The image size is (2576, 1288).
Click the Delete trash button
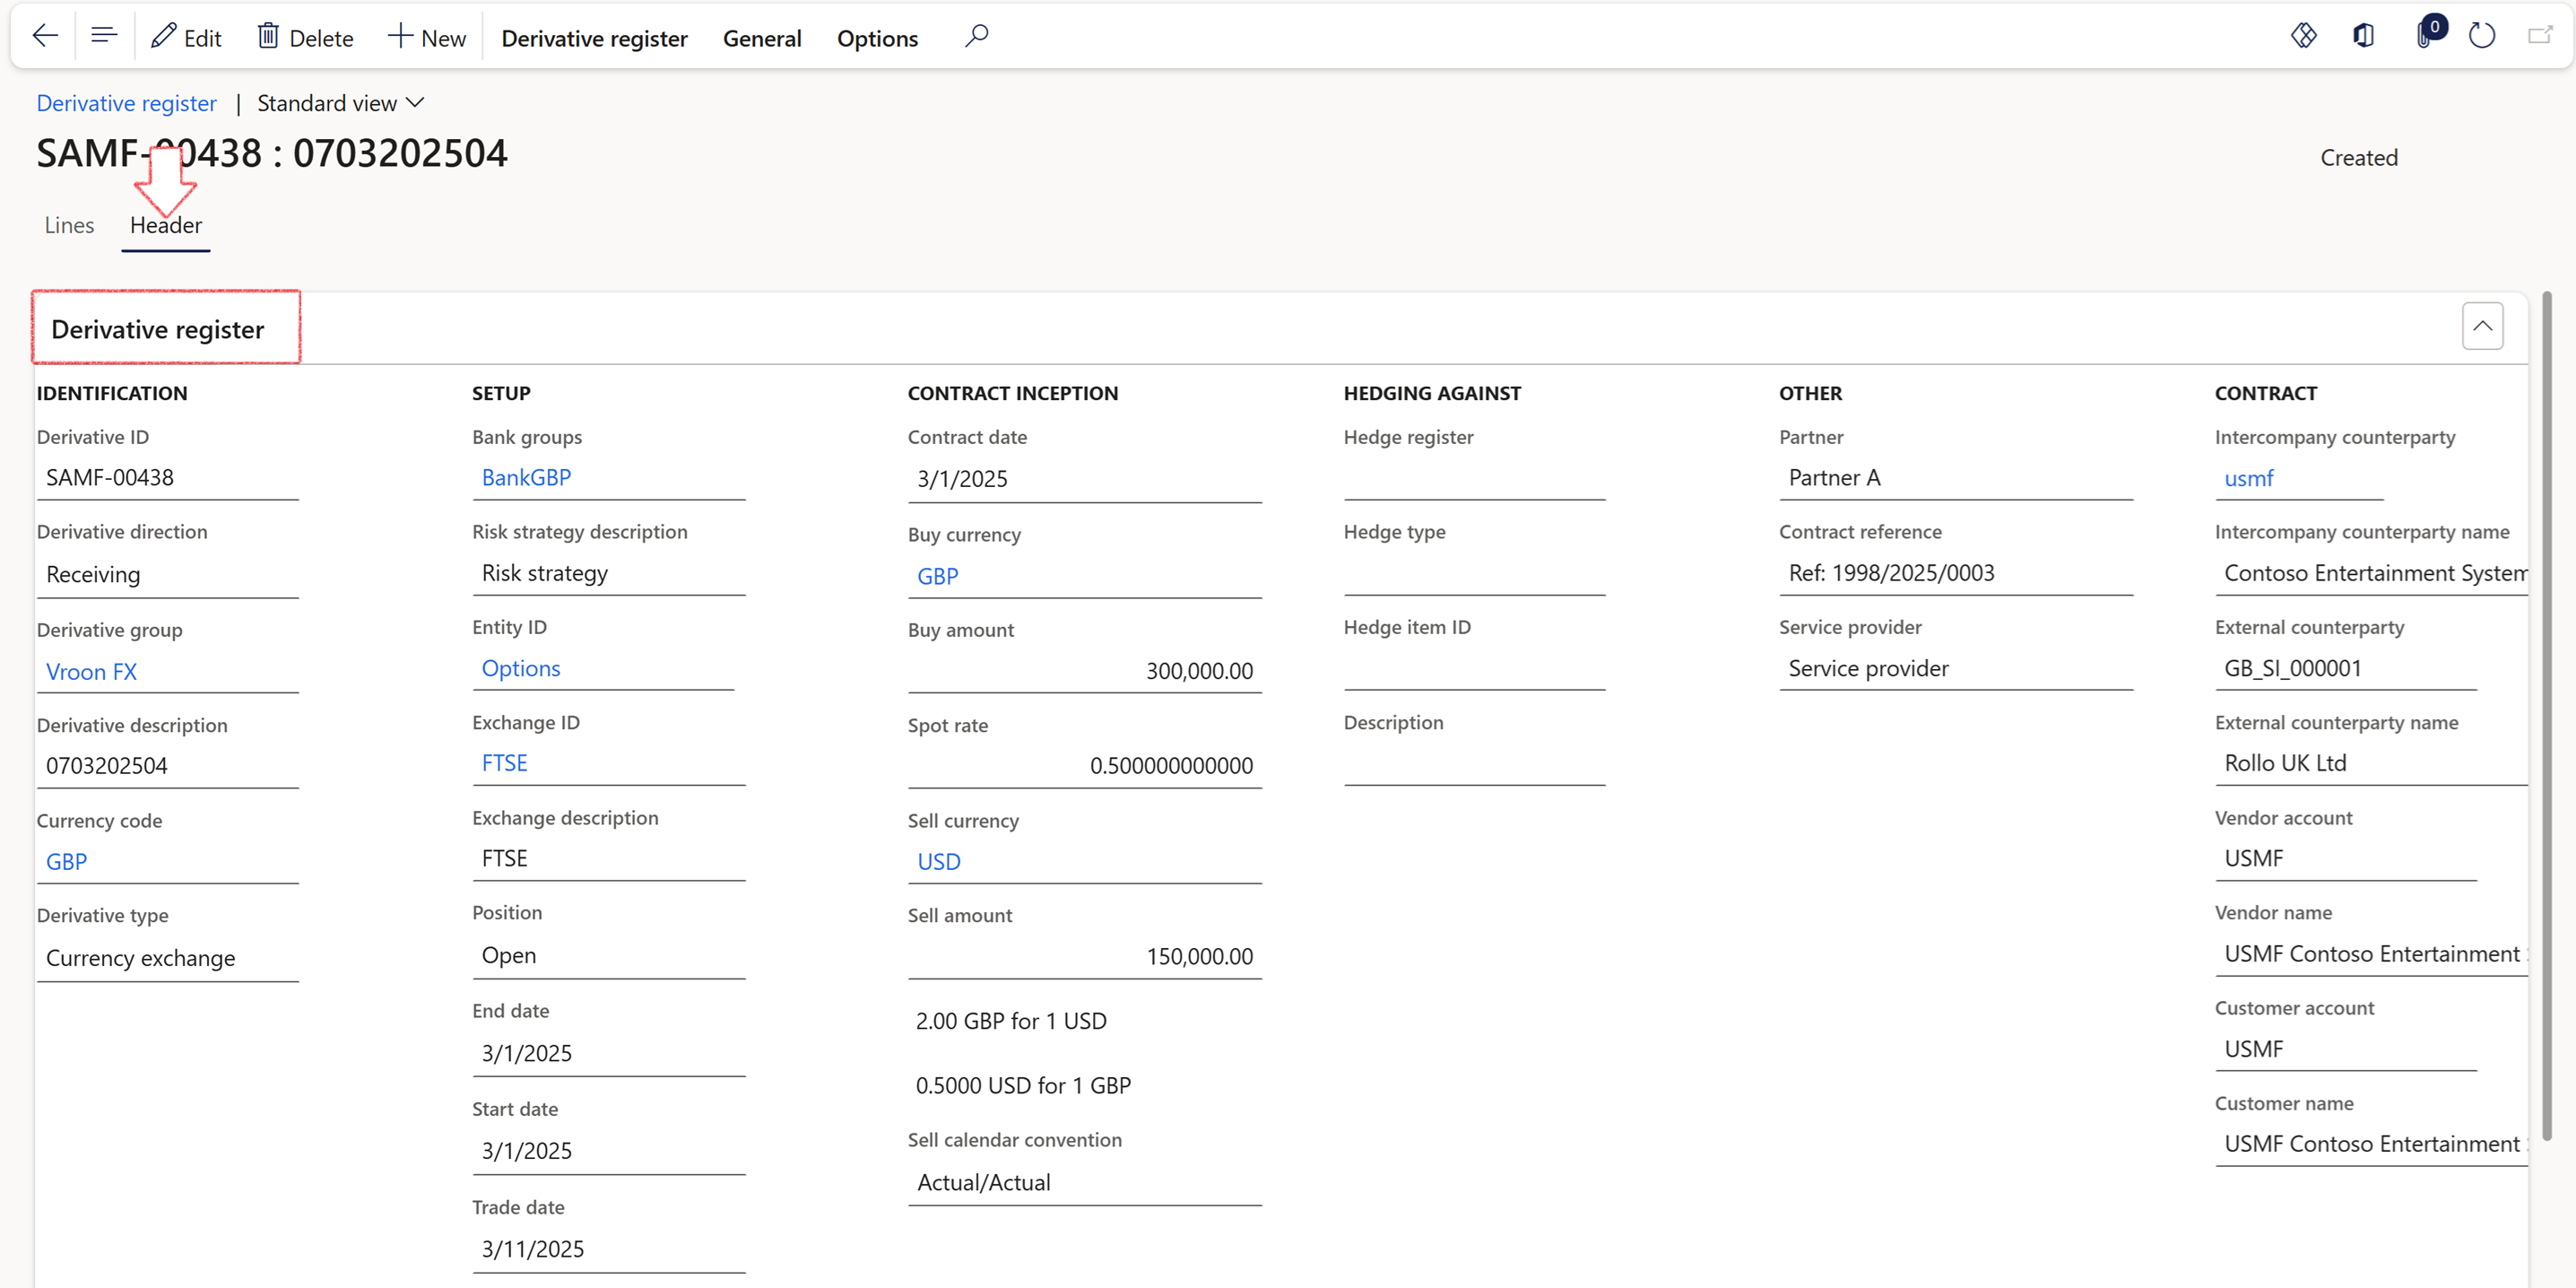(x=305, y=38)
